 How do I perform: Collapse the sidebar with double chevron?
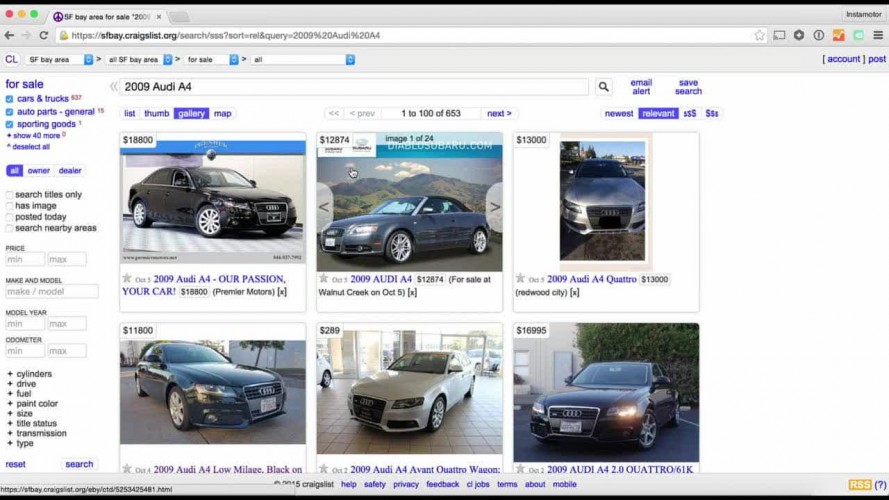coord(113,87)
